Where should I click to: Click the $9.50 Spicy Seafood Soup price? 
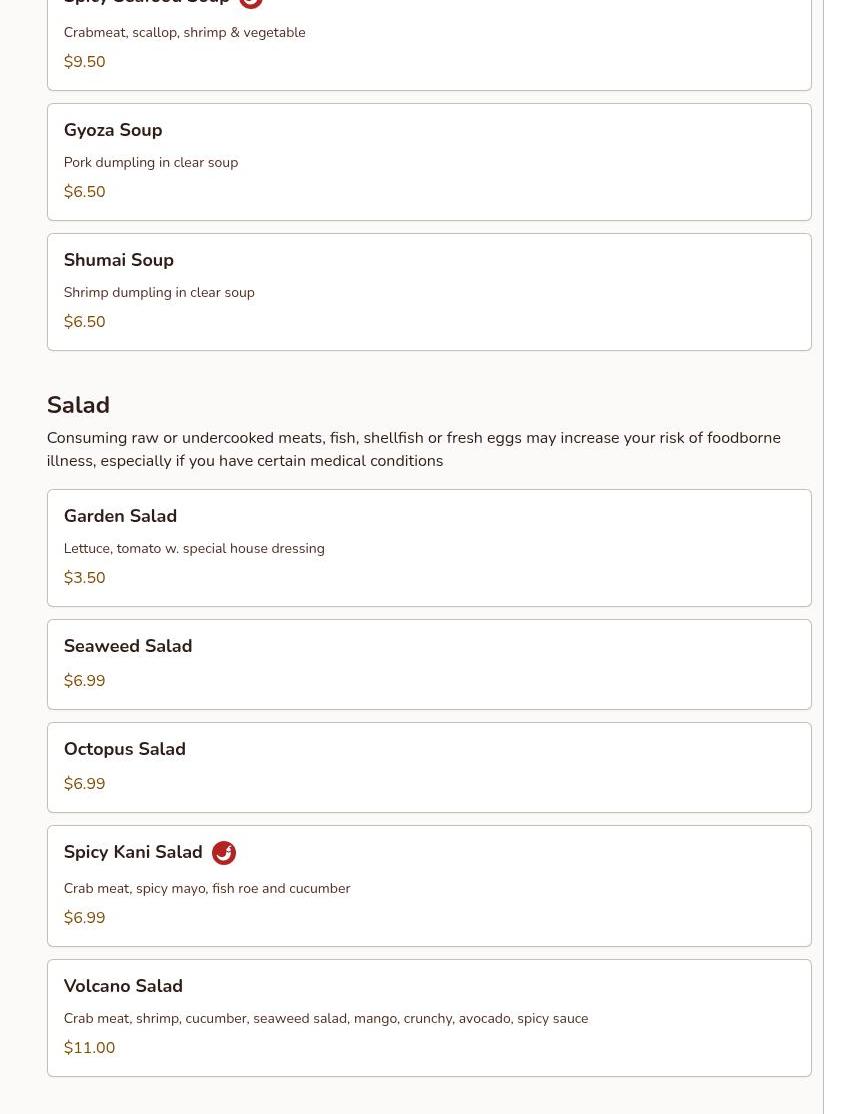point(84,62)
